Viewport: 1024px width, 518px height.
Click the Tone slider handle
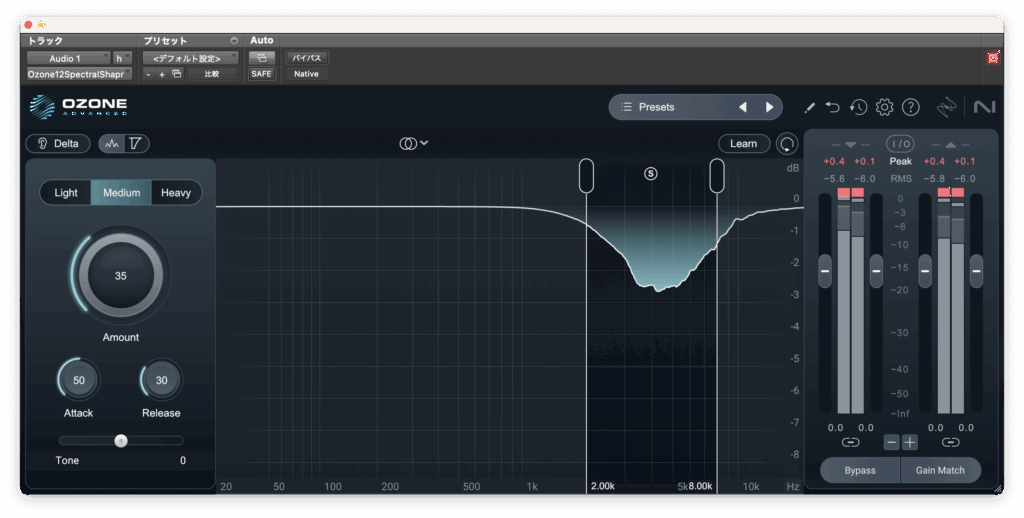click(121, 440)
